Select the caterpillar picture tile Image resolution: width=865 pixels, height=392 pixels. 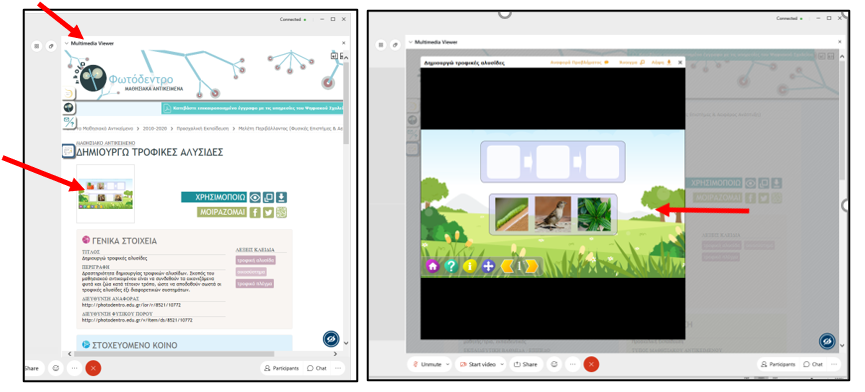pos(511,214)
